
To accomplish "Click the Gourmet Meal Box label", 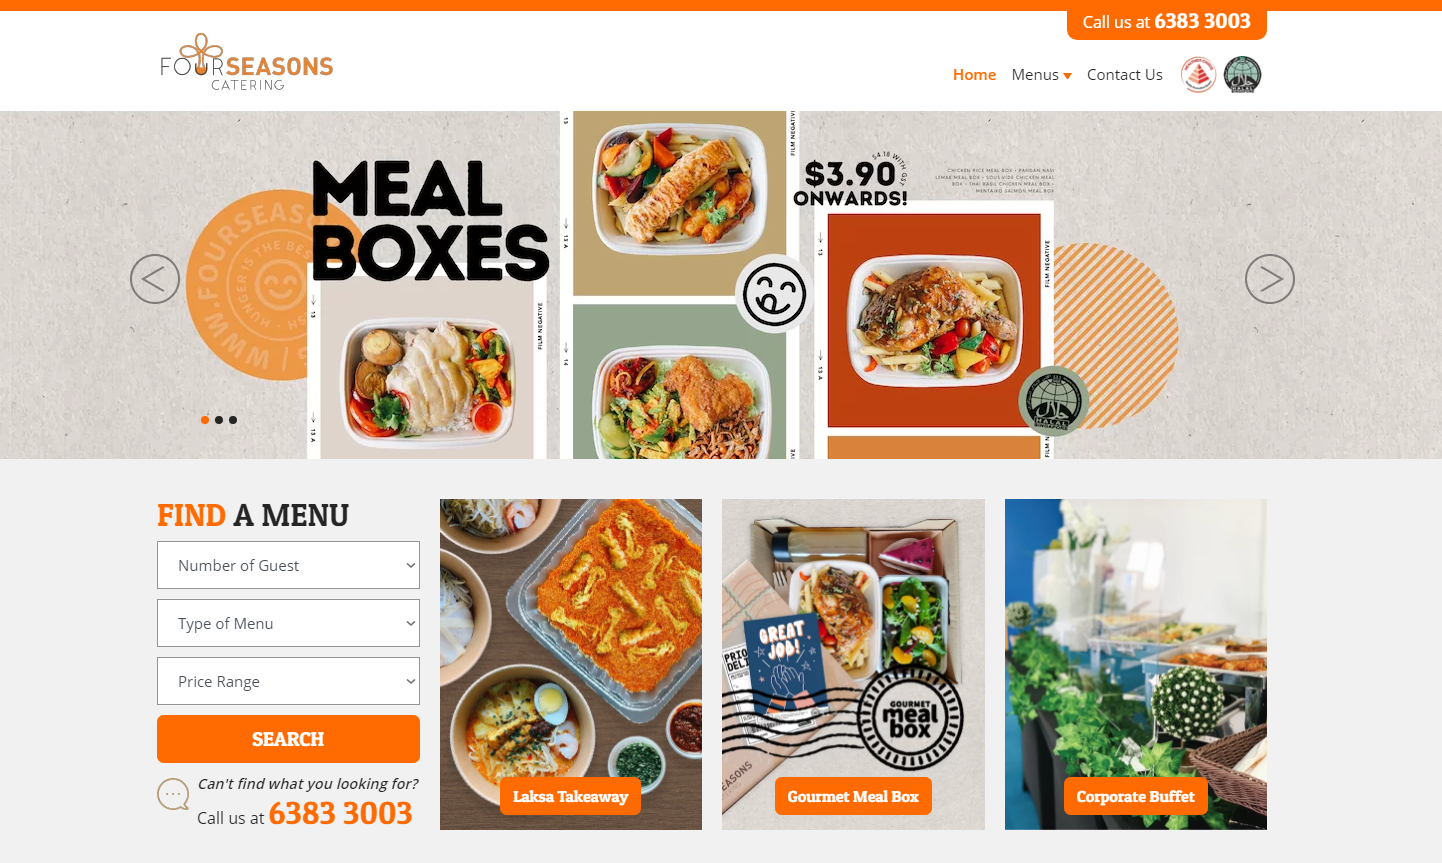I will [x=853, y=796].
